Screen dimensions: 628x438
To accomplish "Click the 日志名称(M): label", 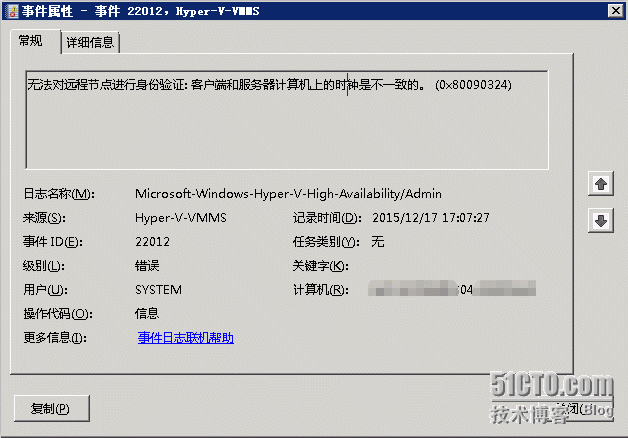I will 59,194.
